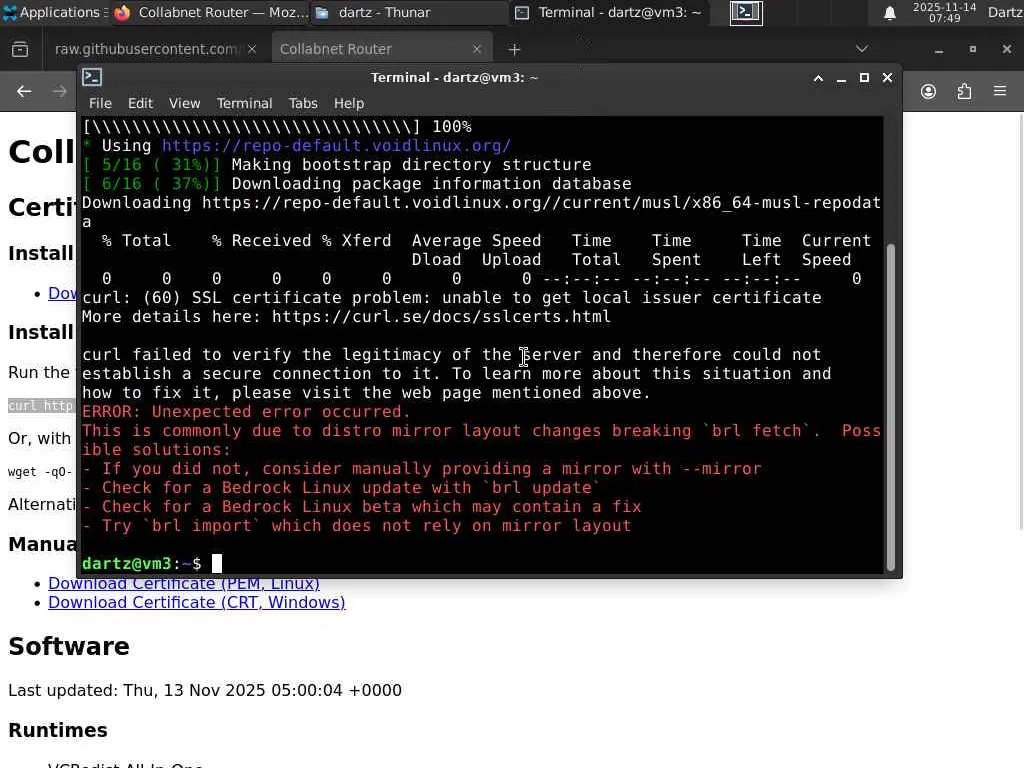This screenshot has width=1024, height=768.
Task: Open the Terminal menu in menubar
Action: tap(244, 103)
